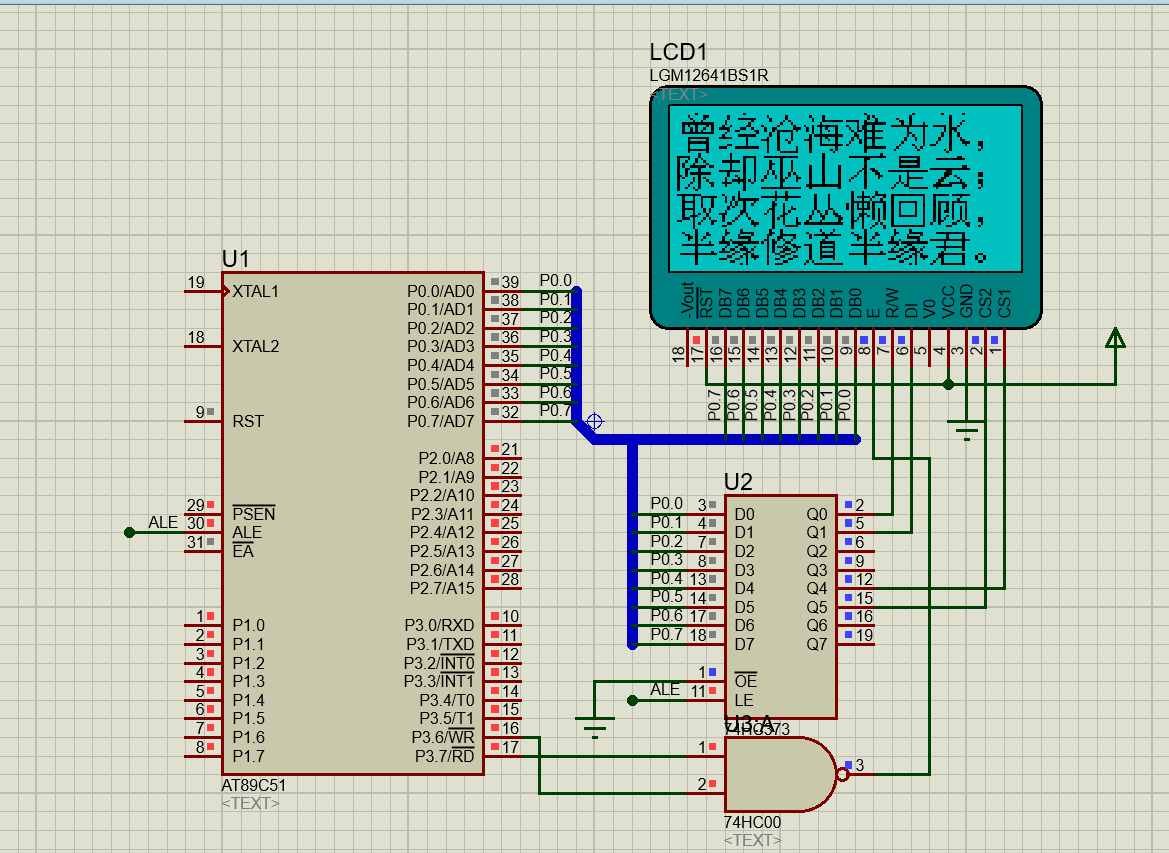
Task: Click the P0.0/AD0 pin label inside U1
Action: [441, 292]
